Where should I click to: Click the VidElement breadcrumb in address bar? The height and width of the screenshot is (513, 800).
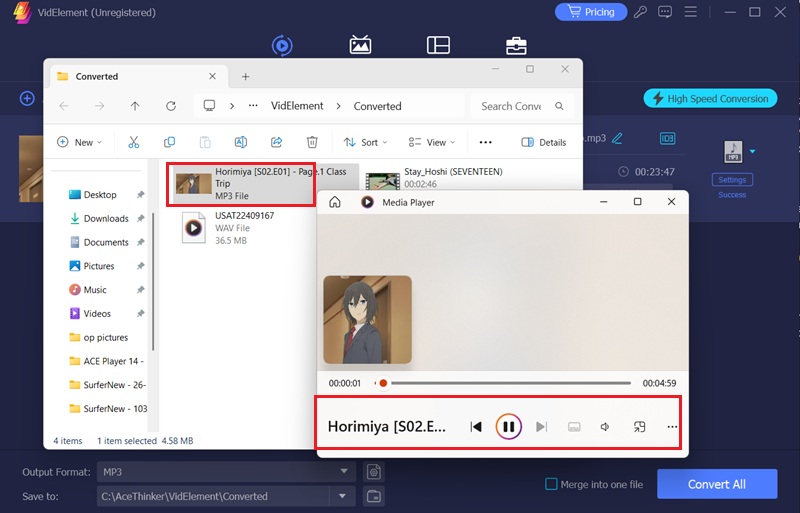(x=297, y=106)
